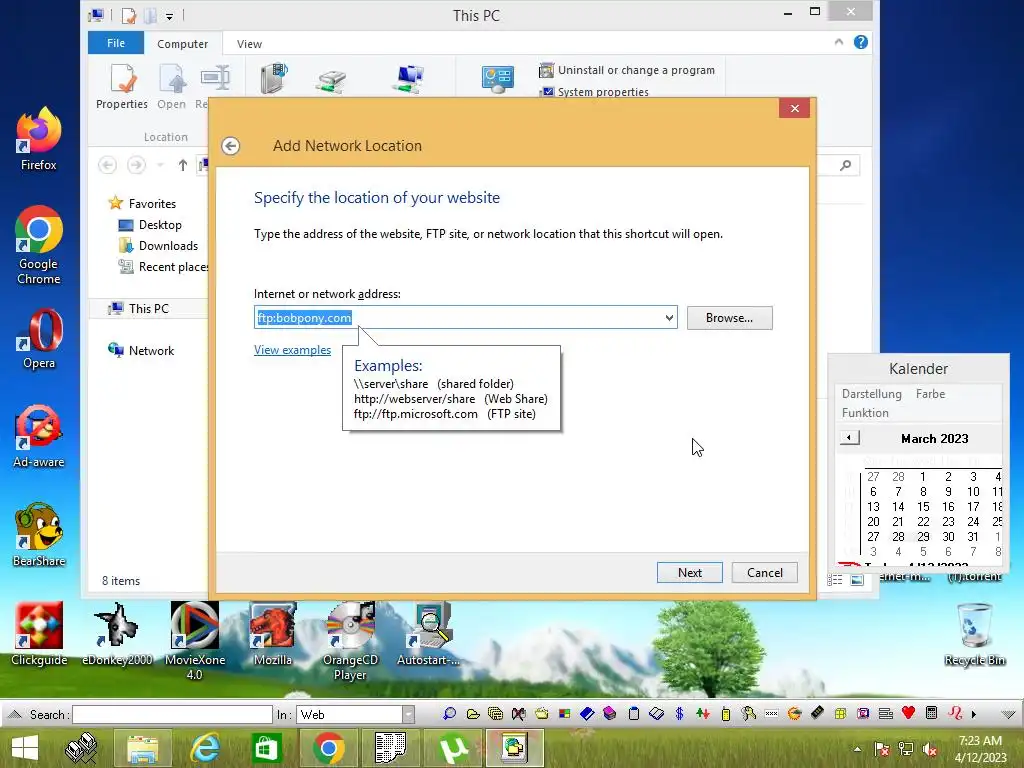Open the Mozilla desktop shortcut
1024x768 pixels.
273,634
